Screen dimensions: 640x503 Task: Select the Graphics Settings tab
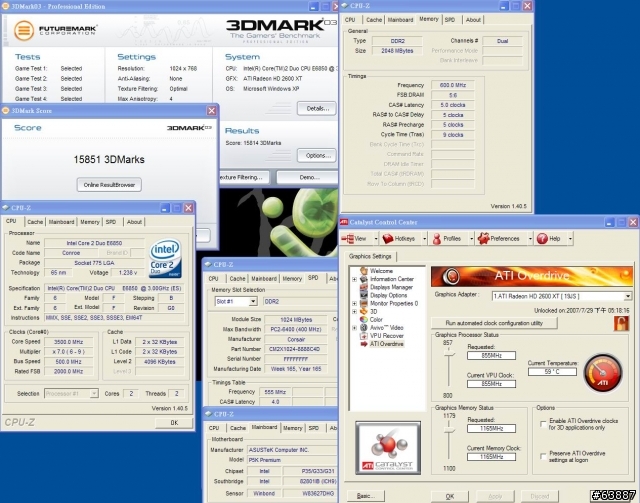[370, 256]
